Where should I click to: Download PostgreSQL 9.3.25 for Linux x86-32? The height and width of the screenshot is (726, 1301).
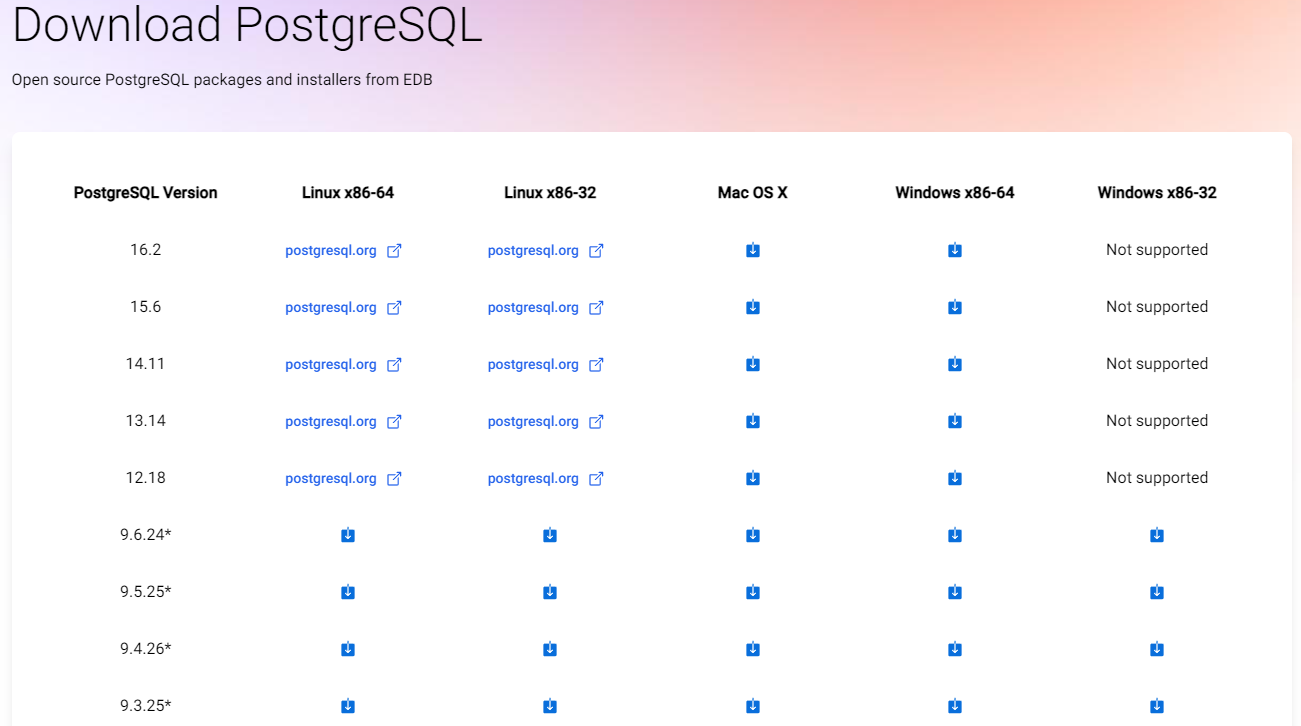click(550, 706)
